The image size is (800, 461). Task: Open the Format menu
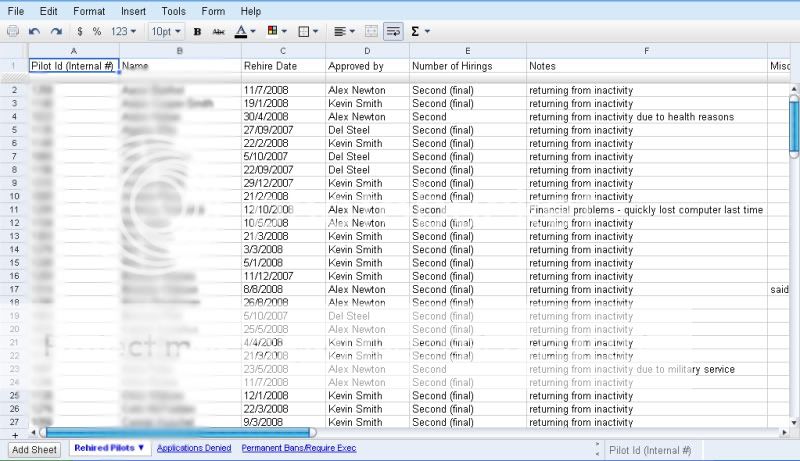[89, 11]
